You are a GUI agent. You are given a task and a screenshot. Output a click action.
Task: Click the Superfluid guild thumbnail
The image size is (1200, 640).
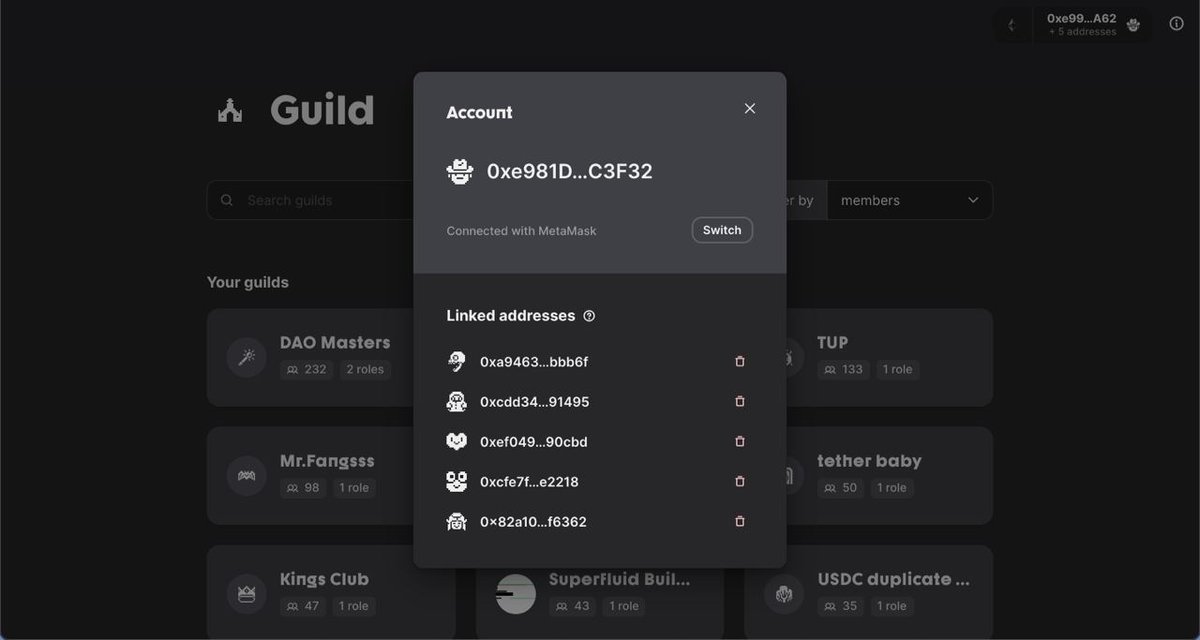[516, 594]
